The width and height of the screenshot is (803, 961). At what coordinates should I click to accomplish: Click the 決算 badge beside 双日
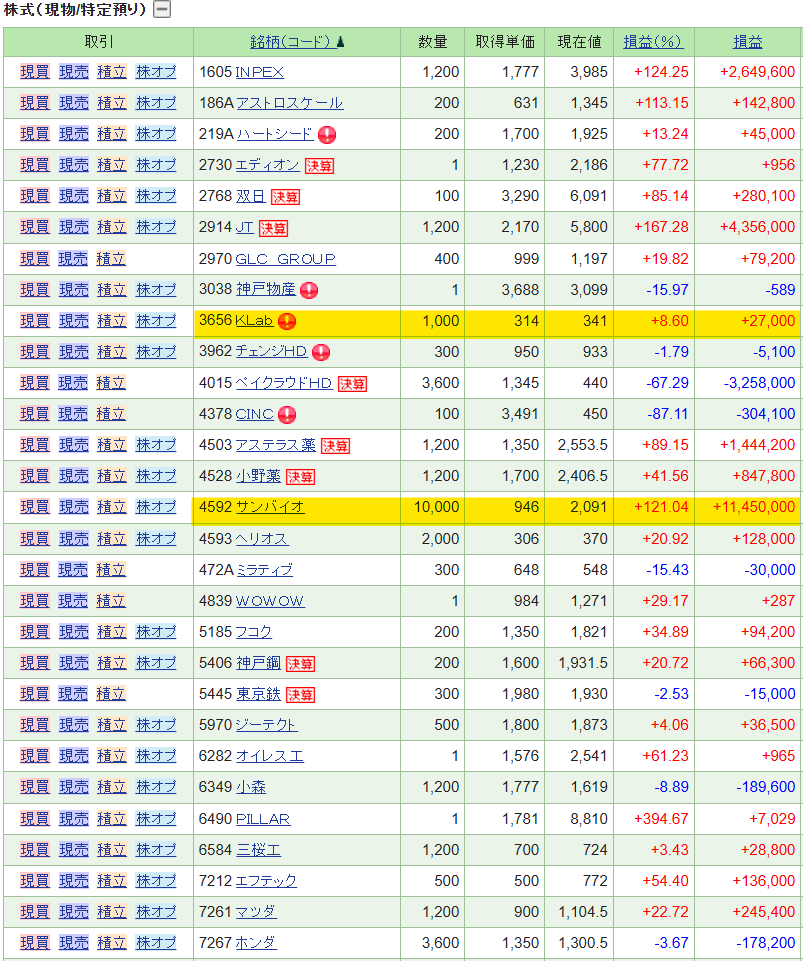[285, 197]
